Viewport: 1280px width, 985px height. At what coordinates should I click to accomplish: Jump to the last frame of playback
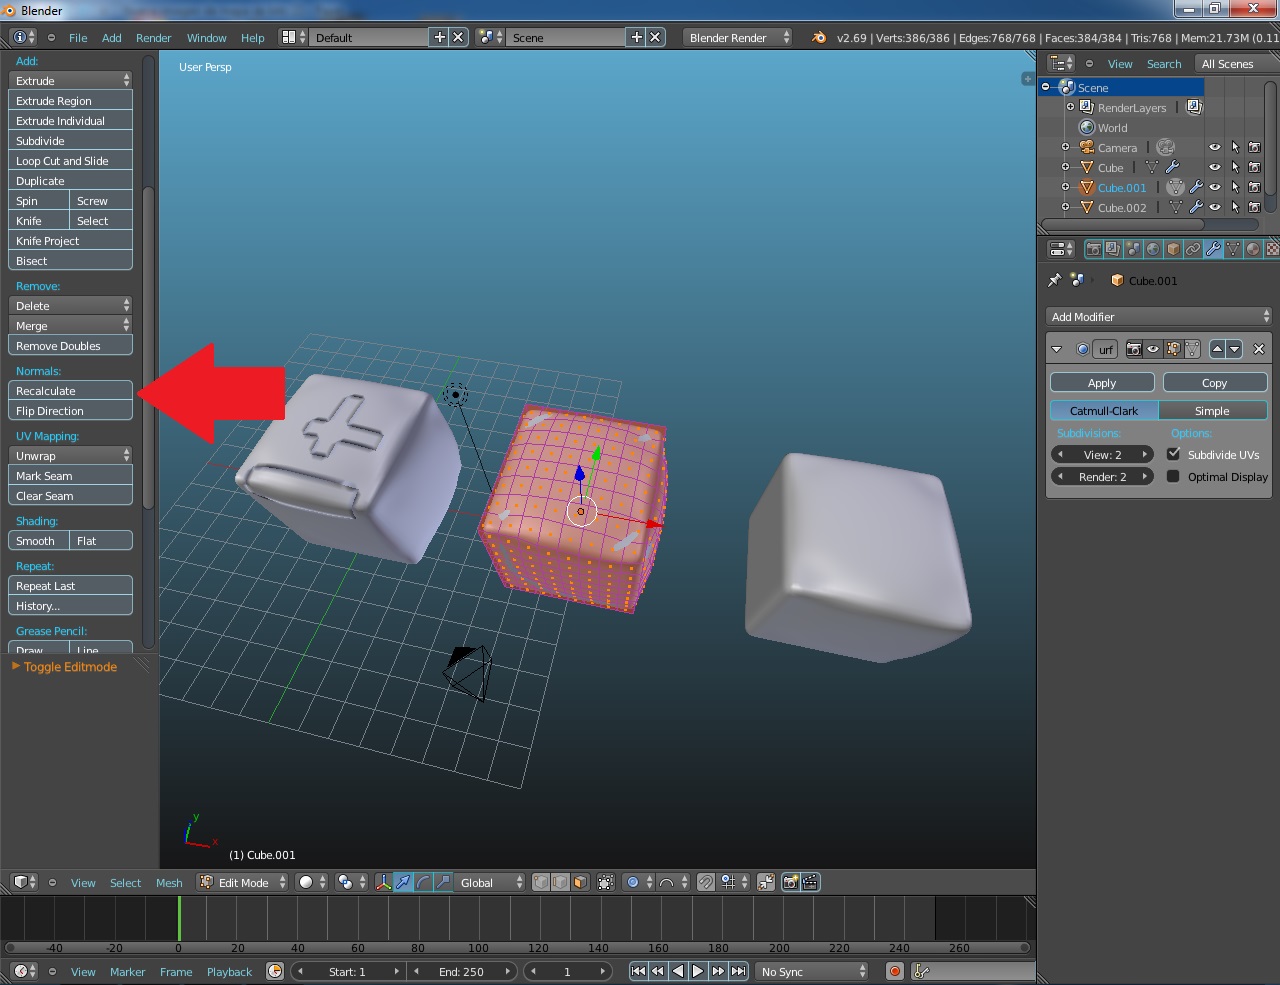click(738, 971)
